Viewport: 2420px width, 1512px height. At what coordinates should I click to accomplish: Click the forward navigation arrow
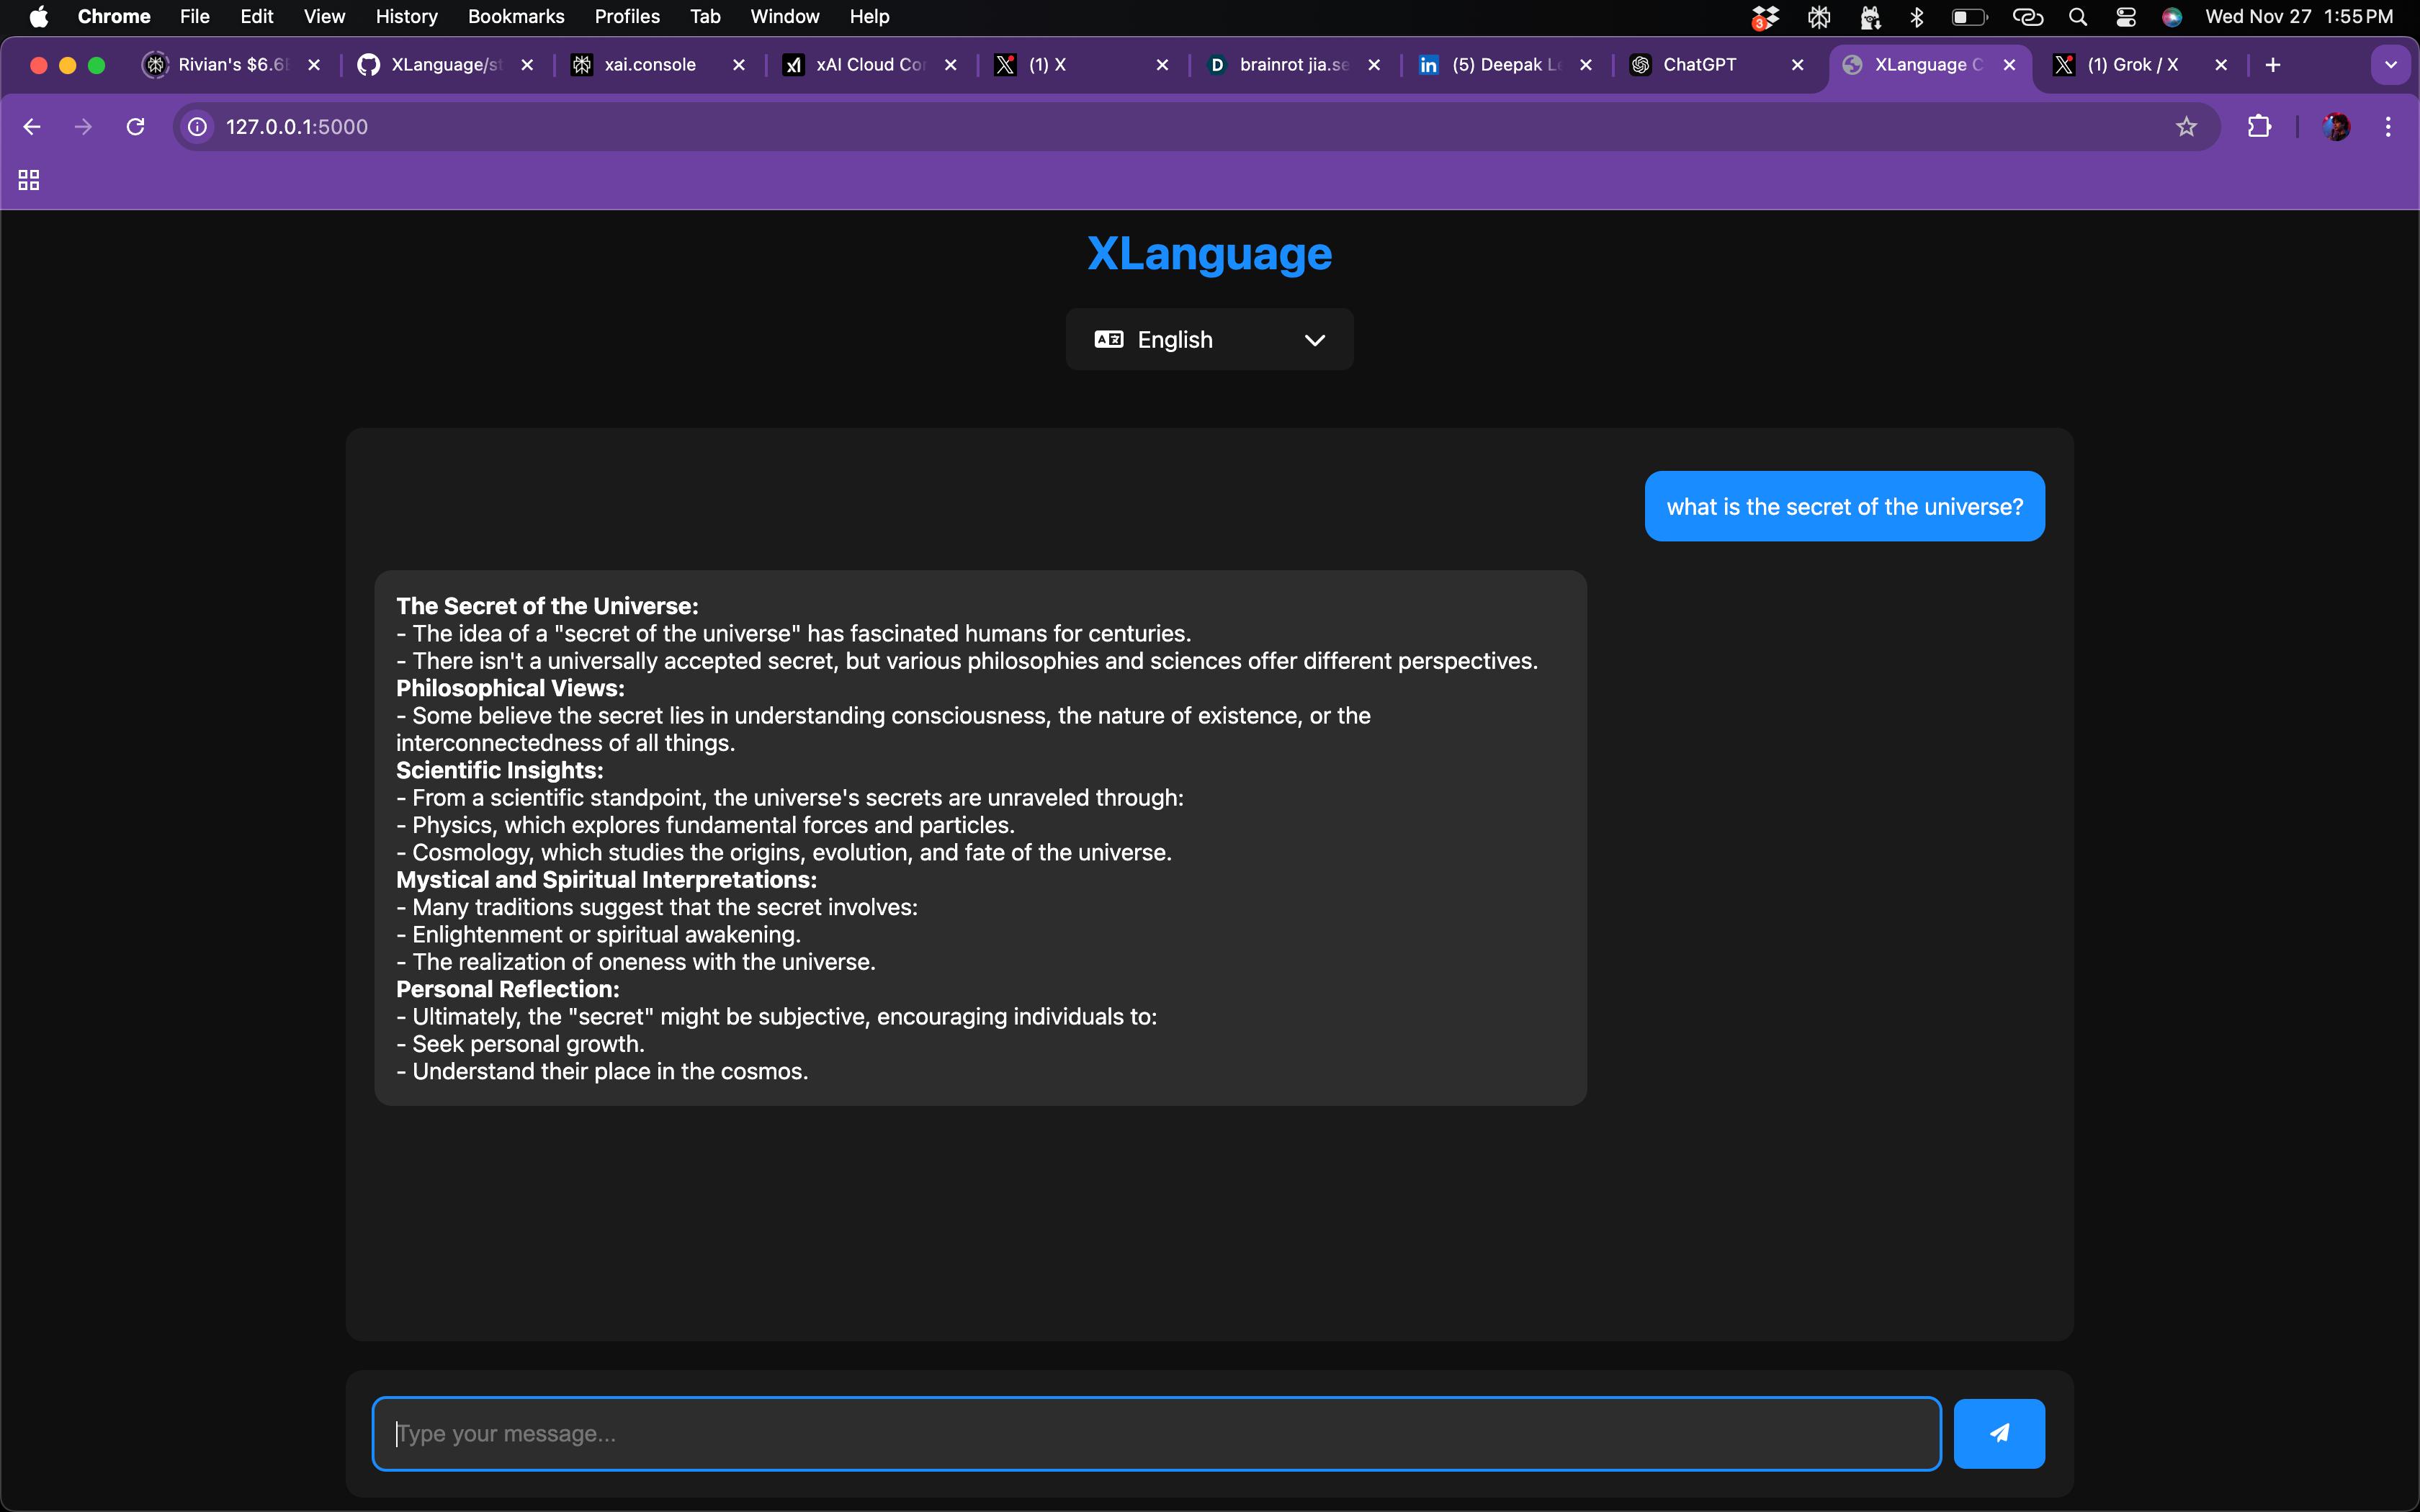(83, 126)
